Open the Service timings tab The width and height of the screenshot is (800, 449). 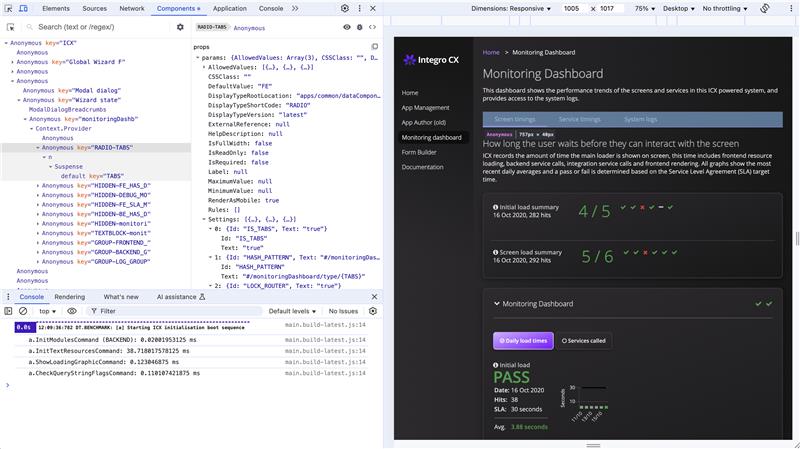(579, 119)
